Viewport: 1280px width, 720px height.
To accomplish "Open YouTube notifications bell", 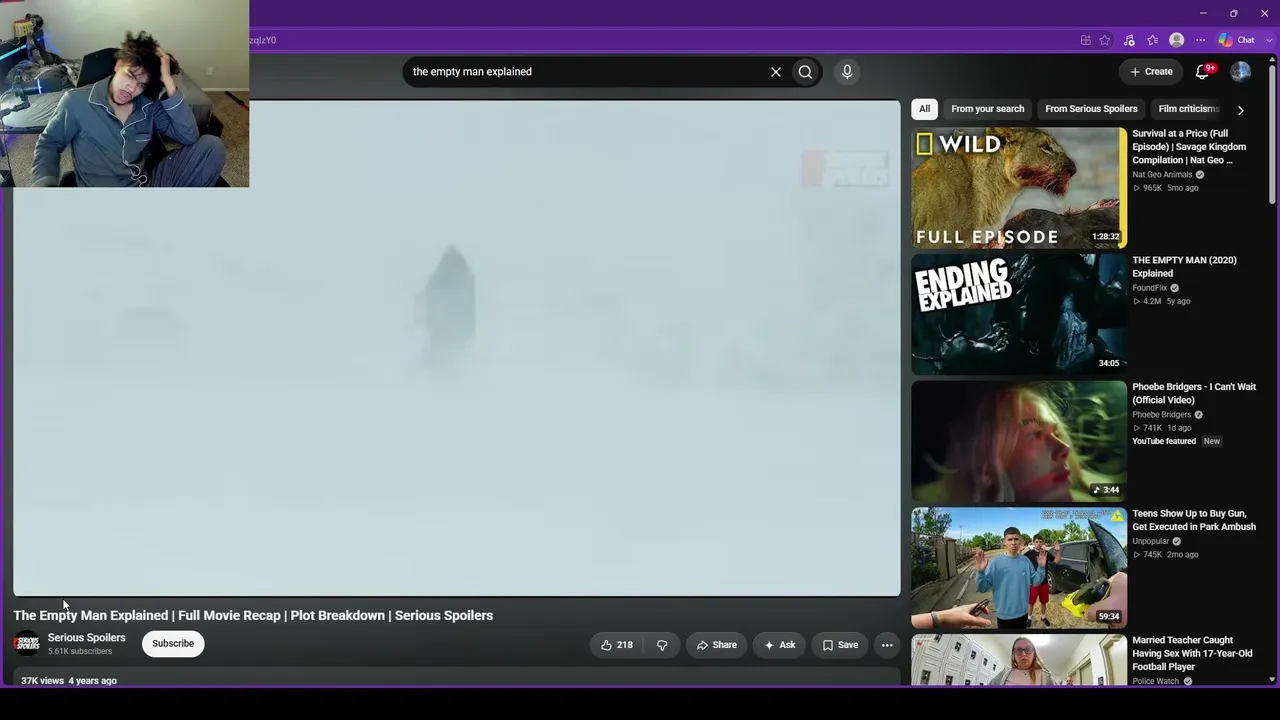I will 1203,72.
